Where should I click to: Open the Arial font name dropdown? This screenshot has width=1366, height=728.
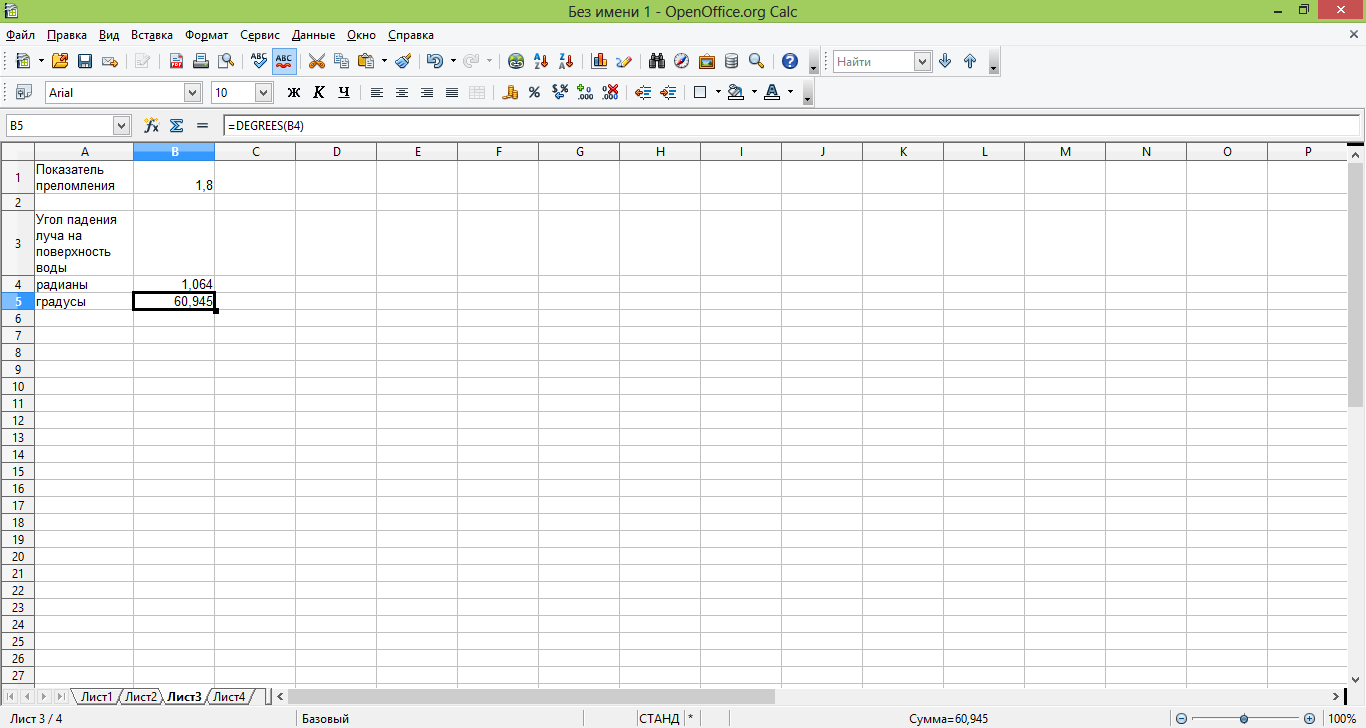(193, 92)
